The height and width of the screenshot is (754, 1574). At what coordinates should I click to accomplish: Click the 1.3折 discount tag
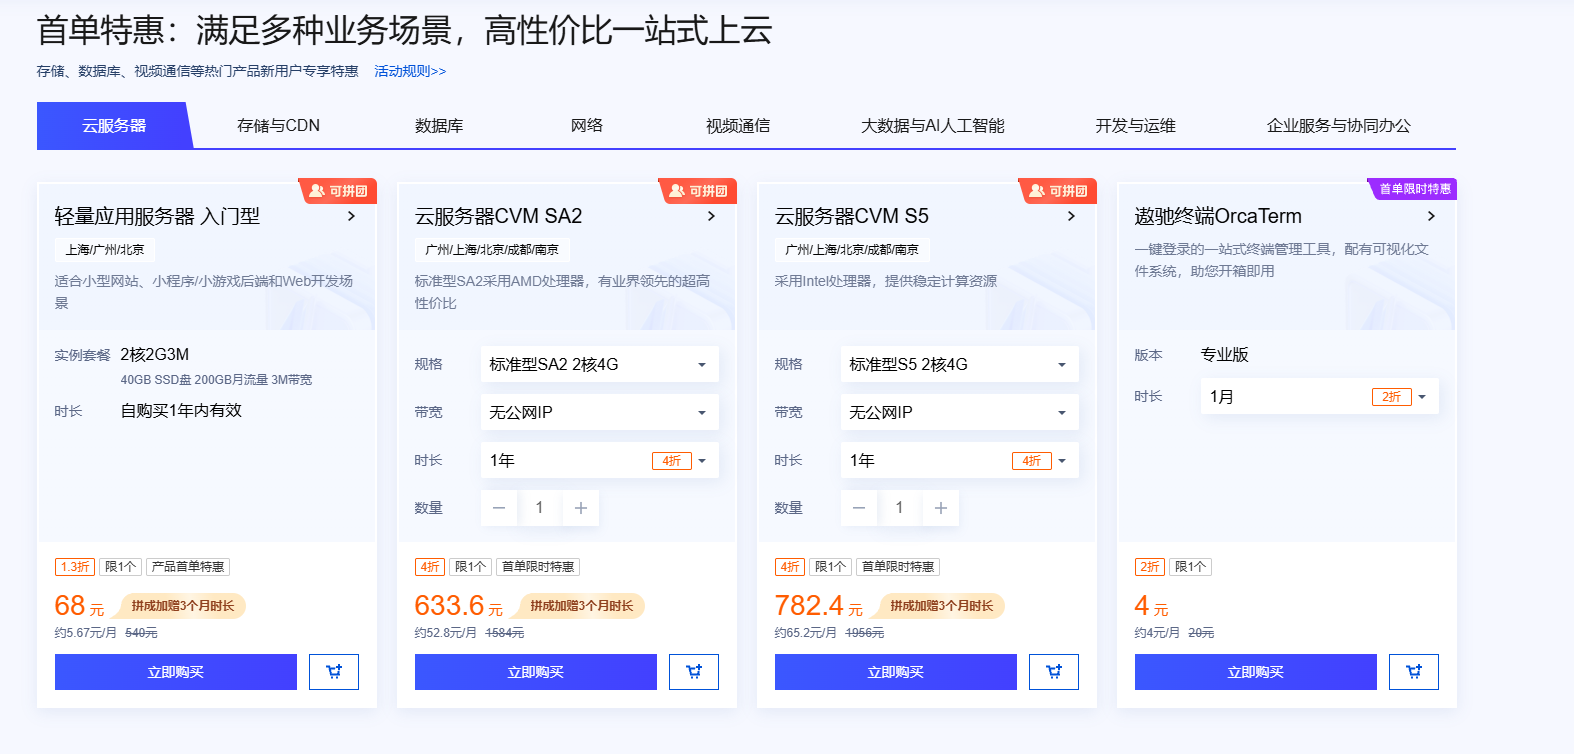pyautogui.click(x=75, y=567)
